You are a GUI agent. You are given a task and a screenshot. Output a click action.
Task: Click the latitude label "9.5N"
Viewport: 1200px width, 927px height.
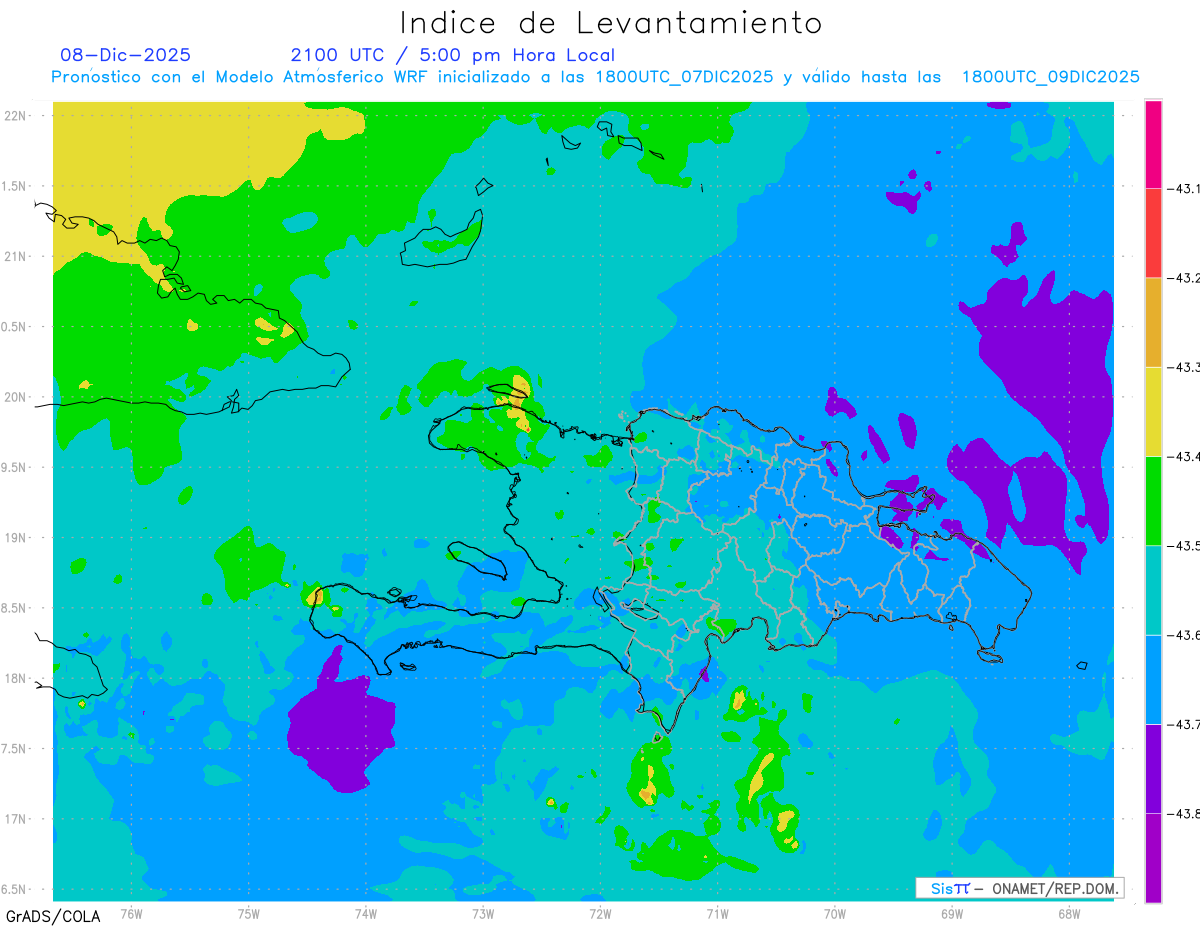tap(15, 467)
